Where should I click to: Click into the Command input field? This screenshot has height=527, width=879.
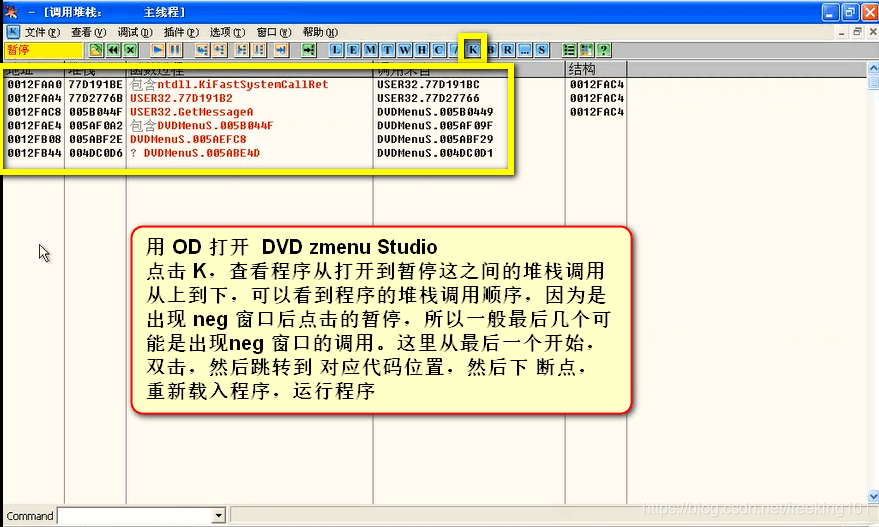pos(135,515)
